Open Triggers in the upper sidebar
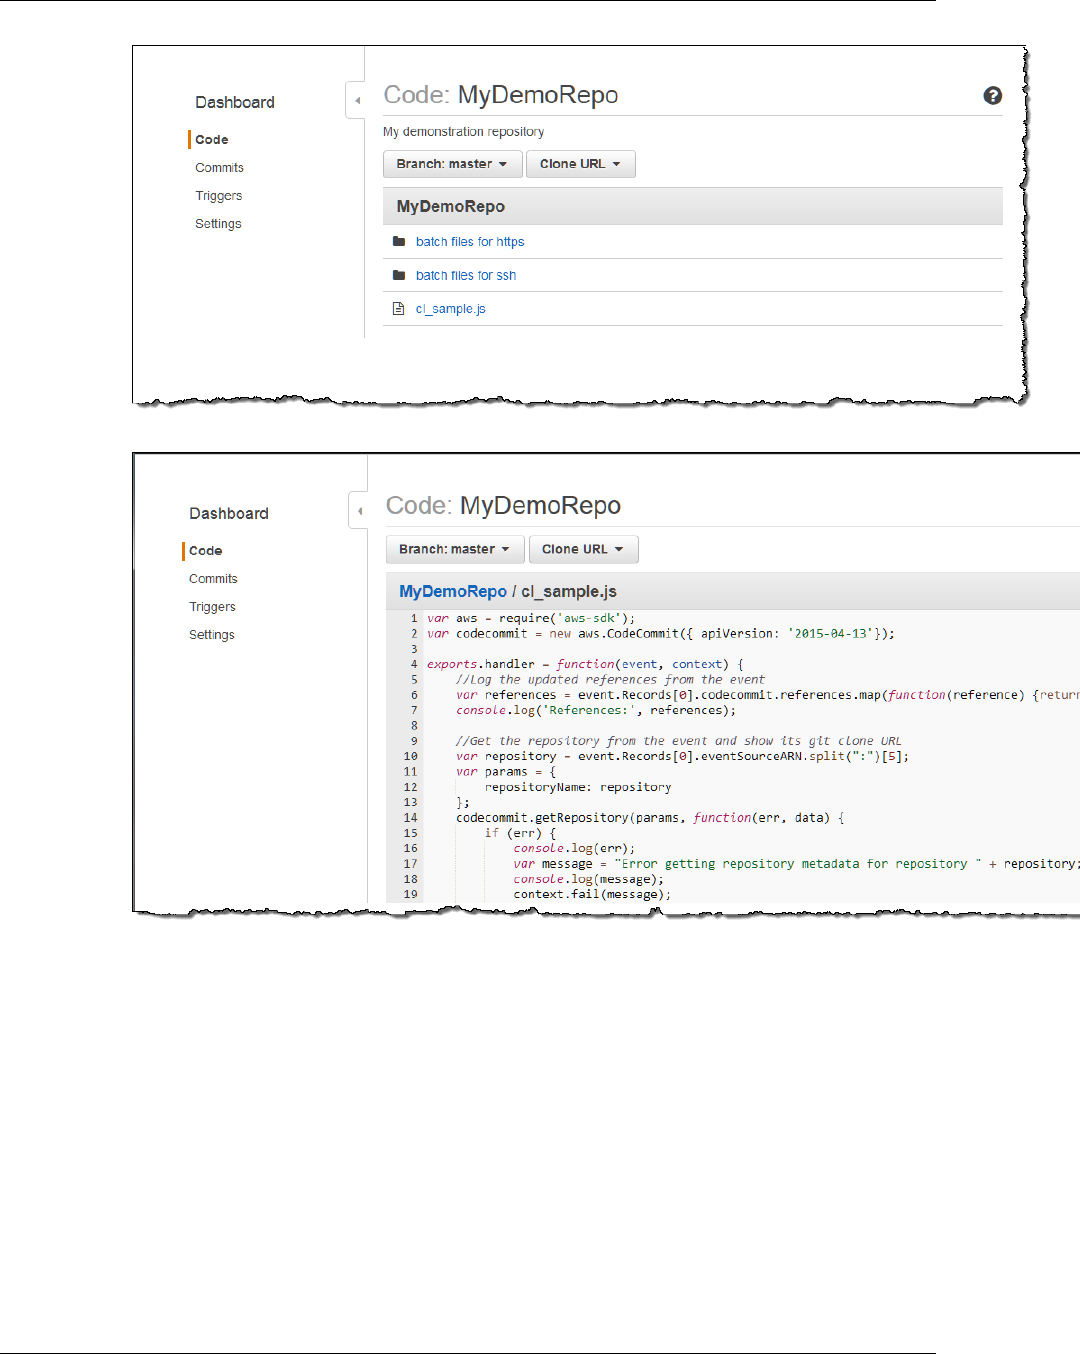 (219, 196)
